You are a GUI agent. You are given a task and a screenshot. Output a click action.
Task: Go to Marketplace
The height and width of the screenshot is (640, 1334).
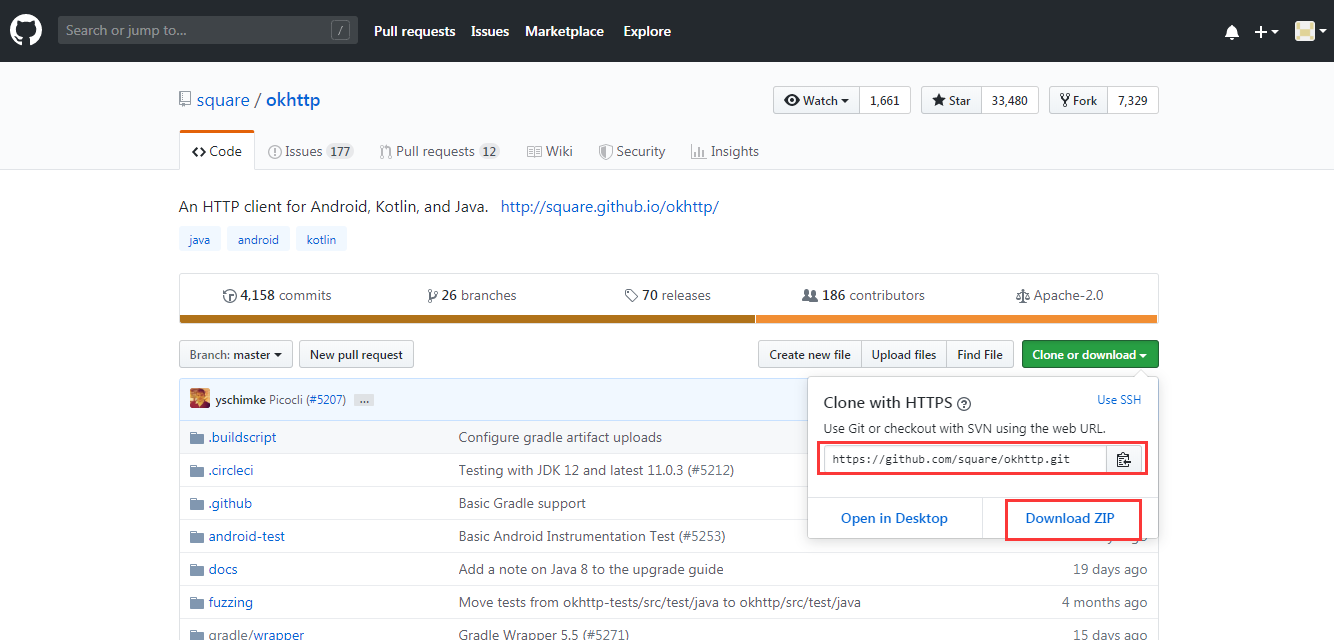tap(564, 31)
